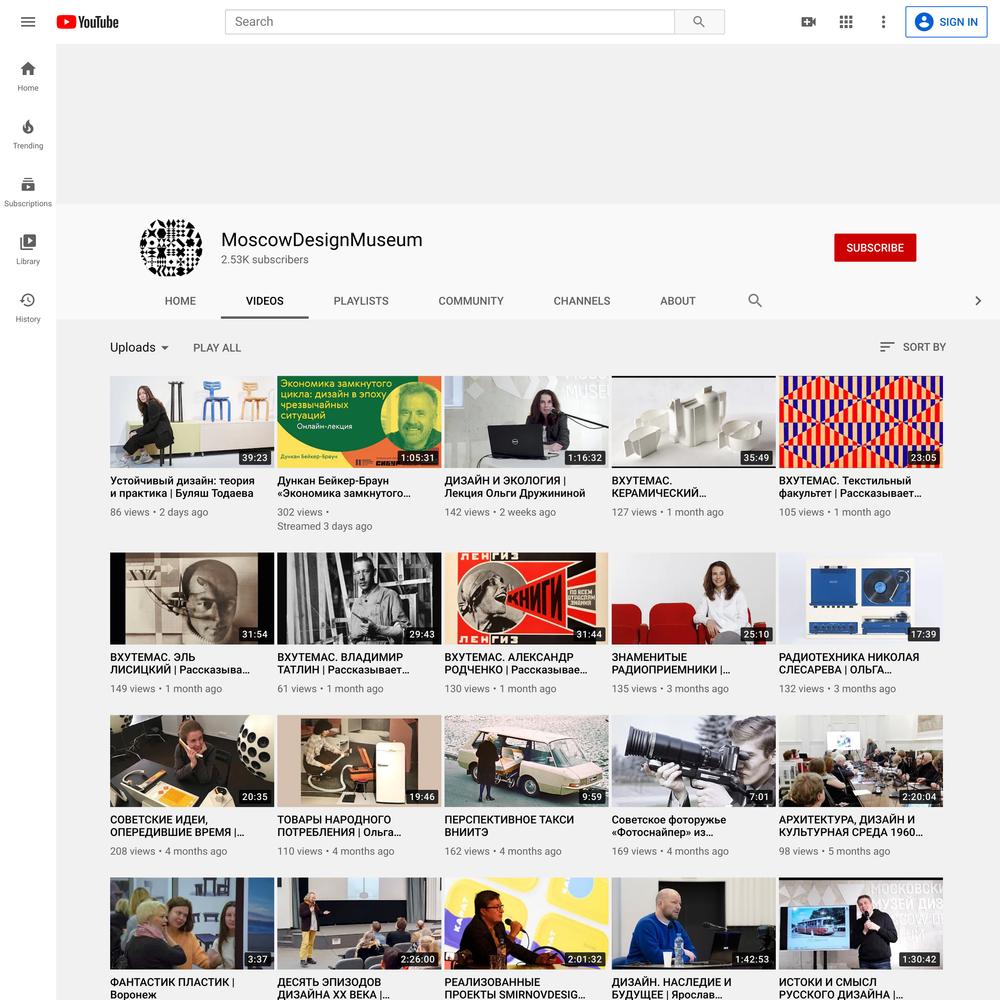1000x1000 pixels.
Task: Play the 39:23 colorful stools thumbnail
Action: point(192,422)
